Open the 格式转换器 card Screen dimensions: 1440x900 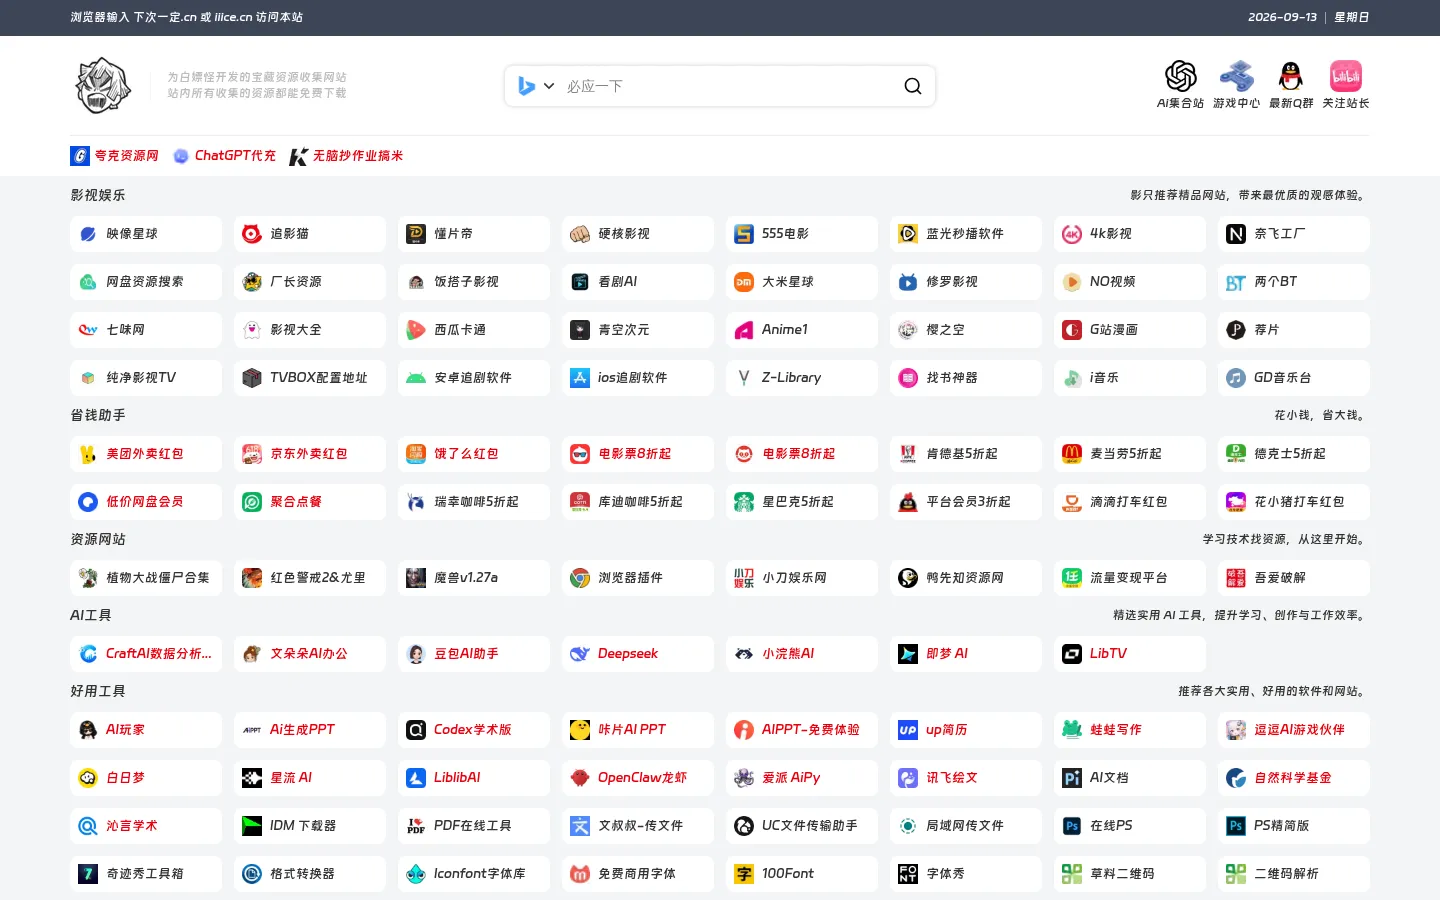(x=310, y=874)
